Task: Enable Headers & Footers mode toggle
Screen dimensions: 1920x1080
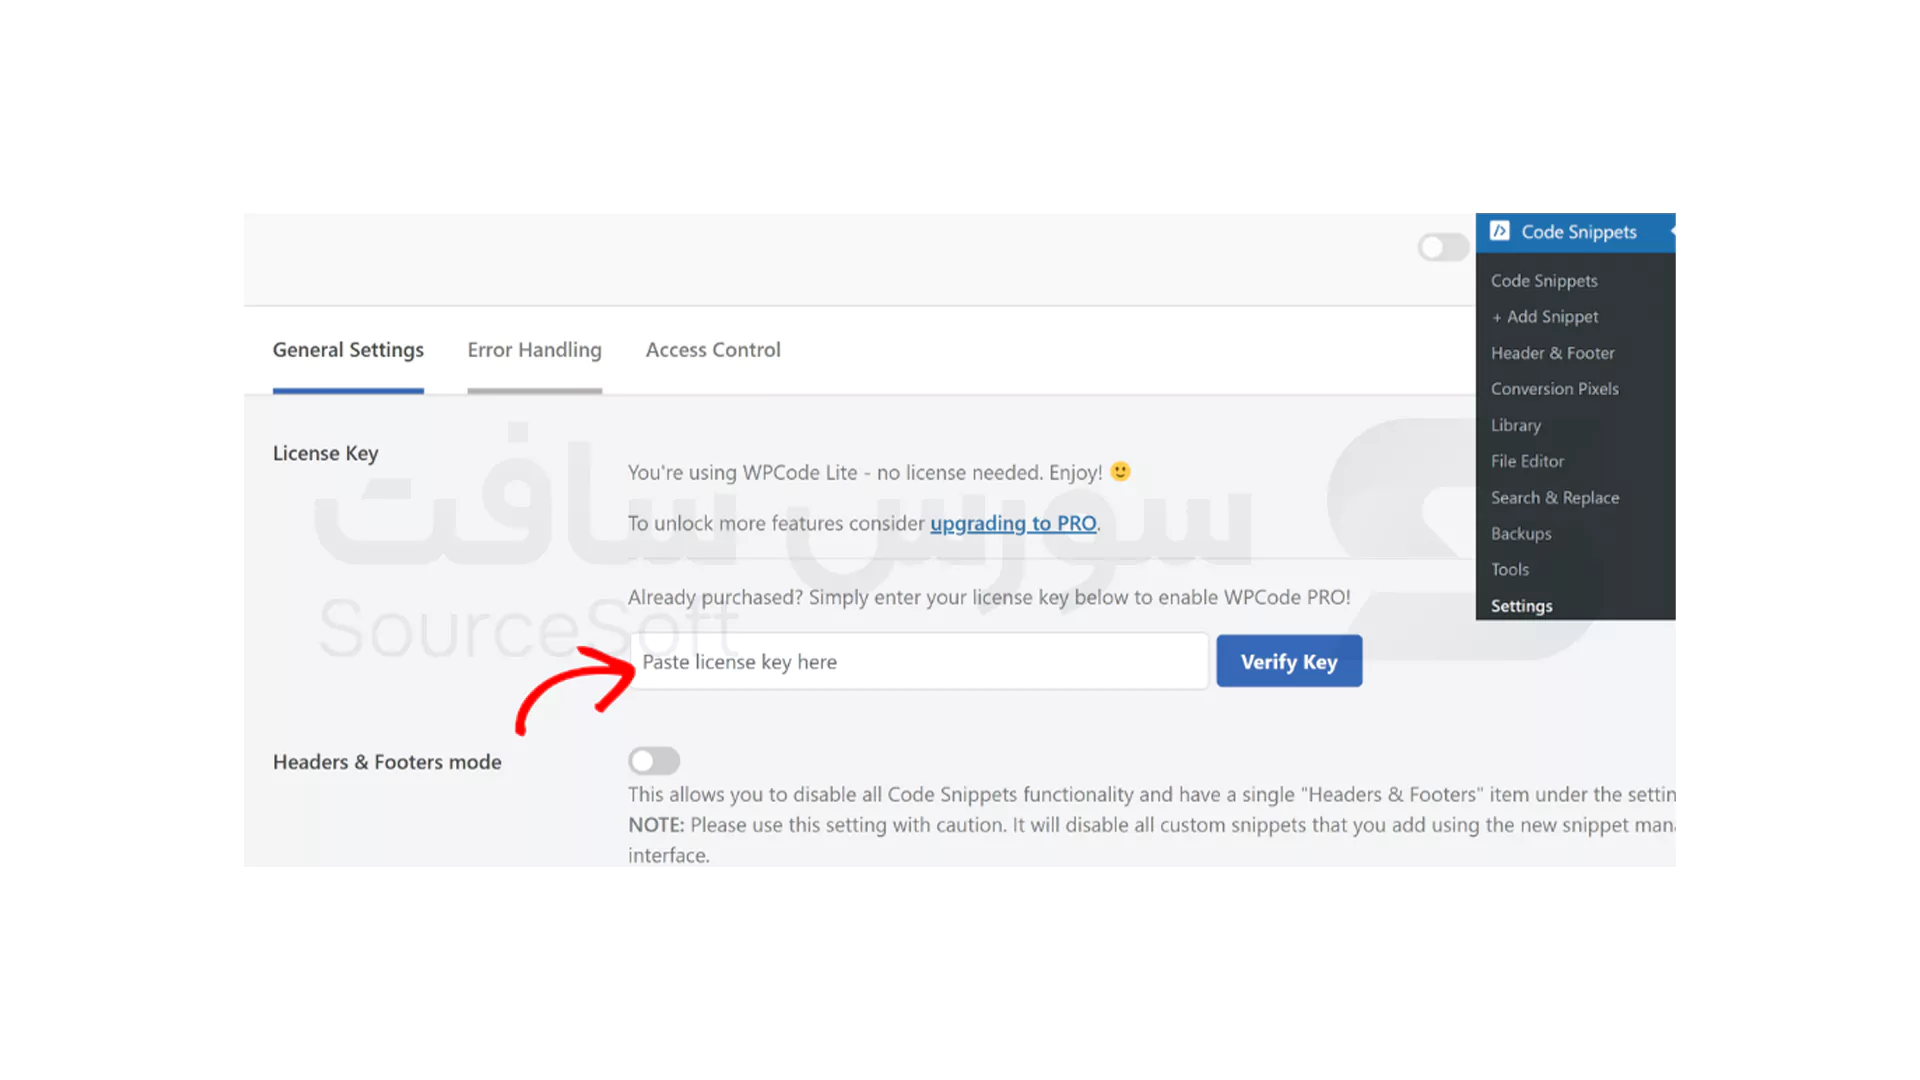Action: click(654, 760)
